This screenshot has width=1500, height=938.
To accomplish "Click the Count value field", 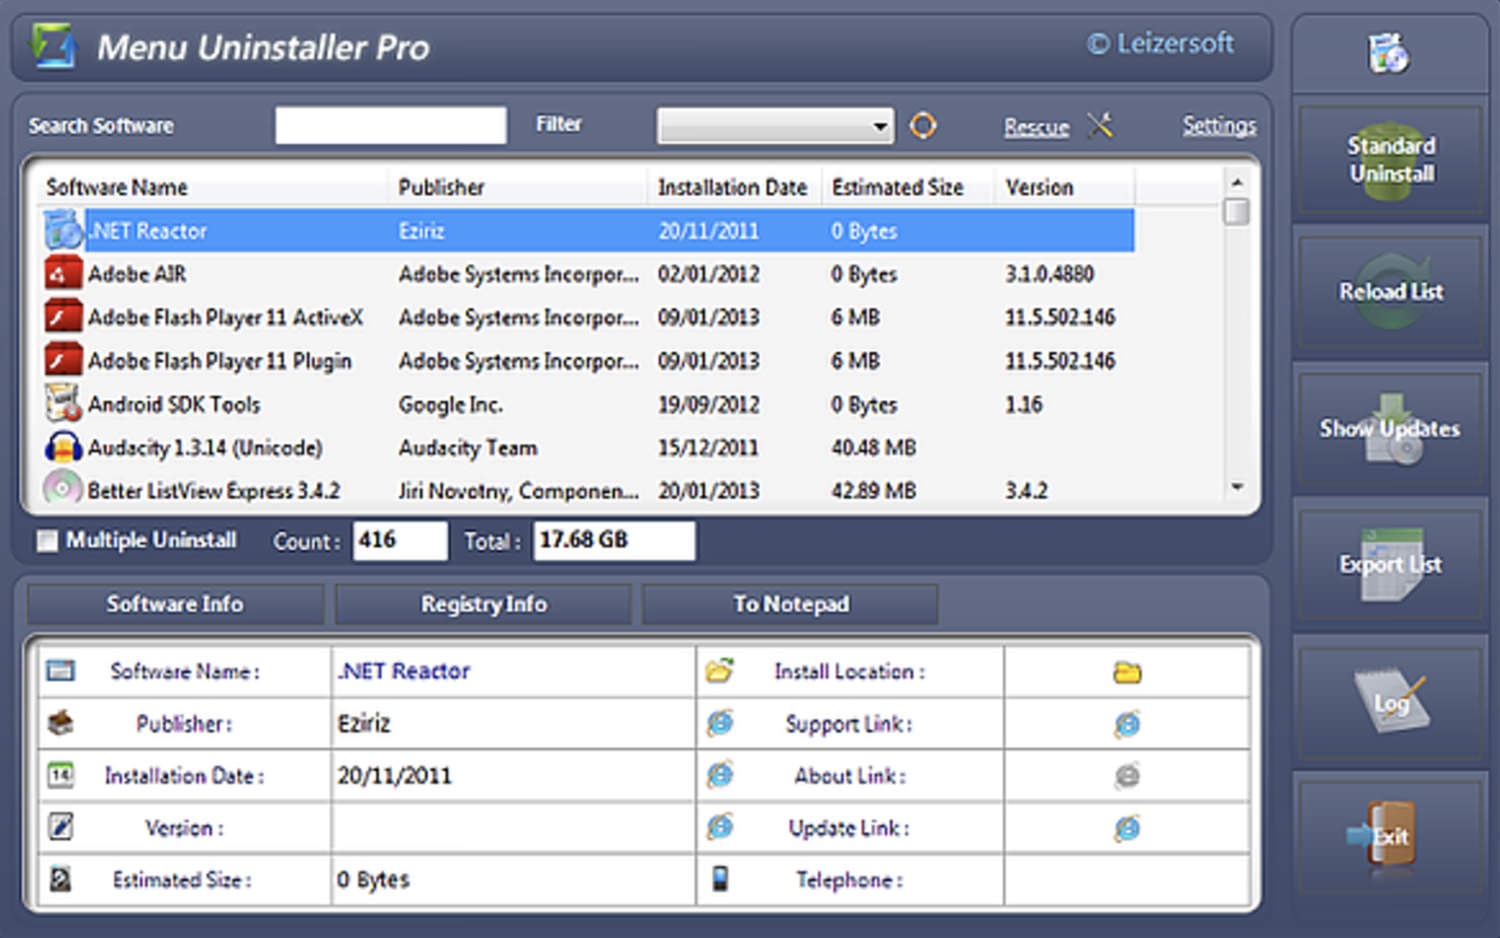I will (x=400, y=541).
